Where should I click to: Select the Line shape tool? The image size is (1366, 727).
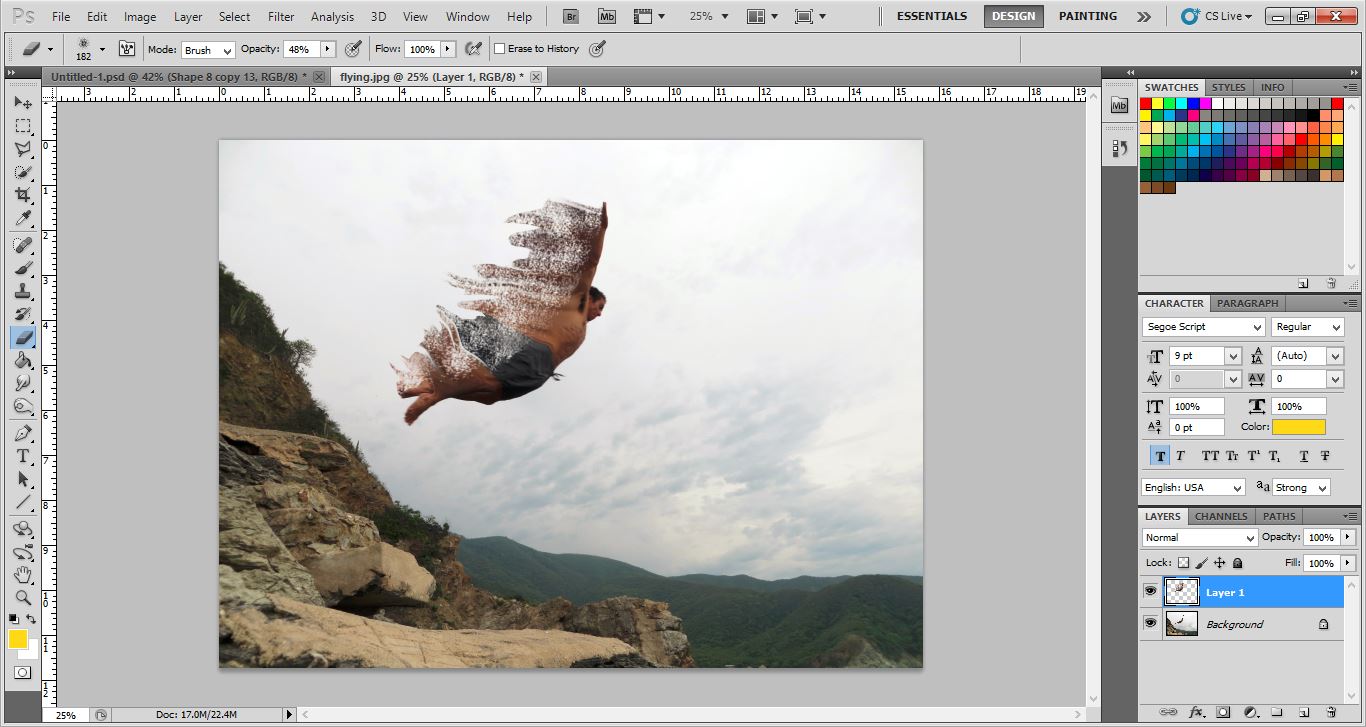(x=23, y=502)
